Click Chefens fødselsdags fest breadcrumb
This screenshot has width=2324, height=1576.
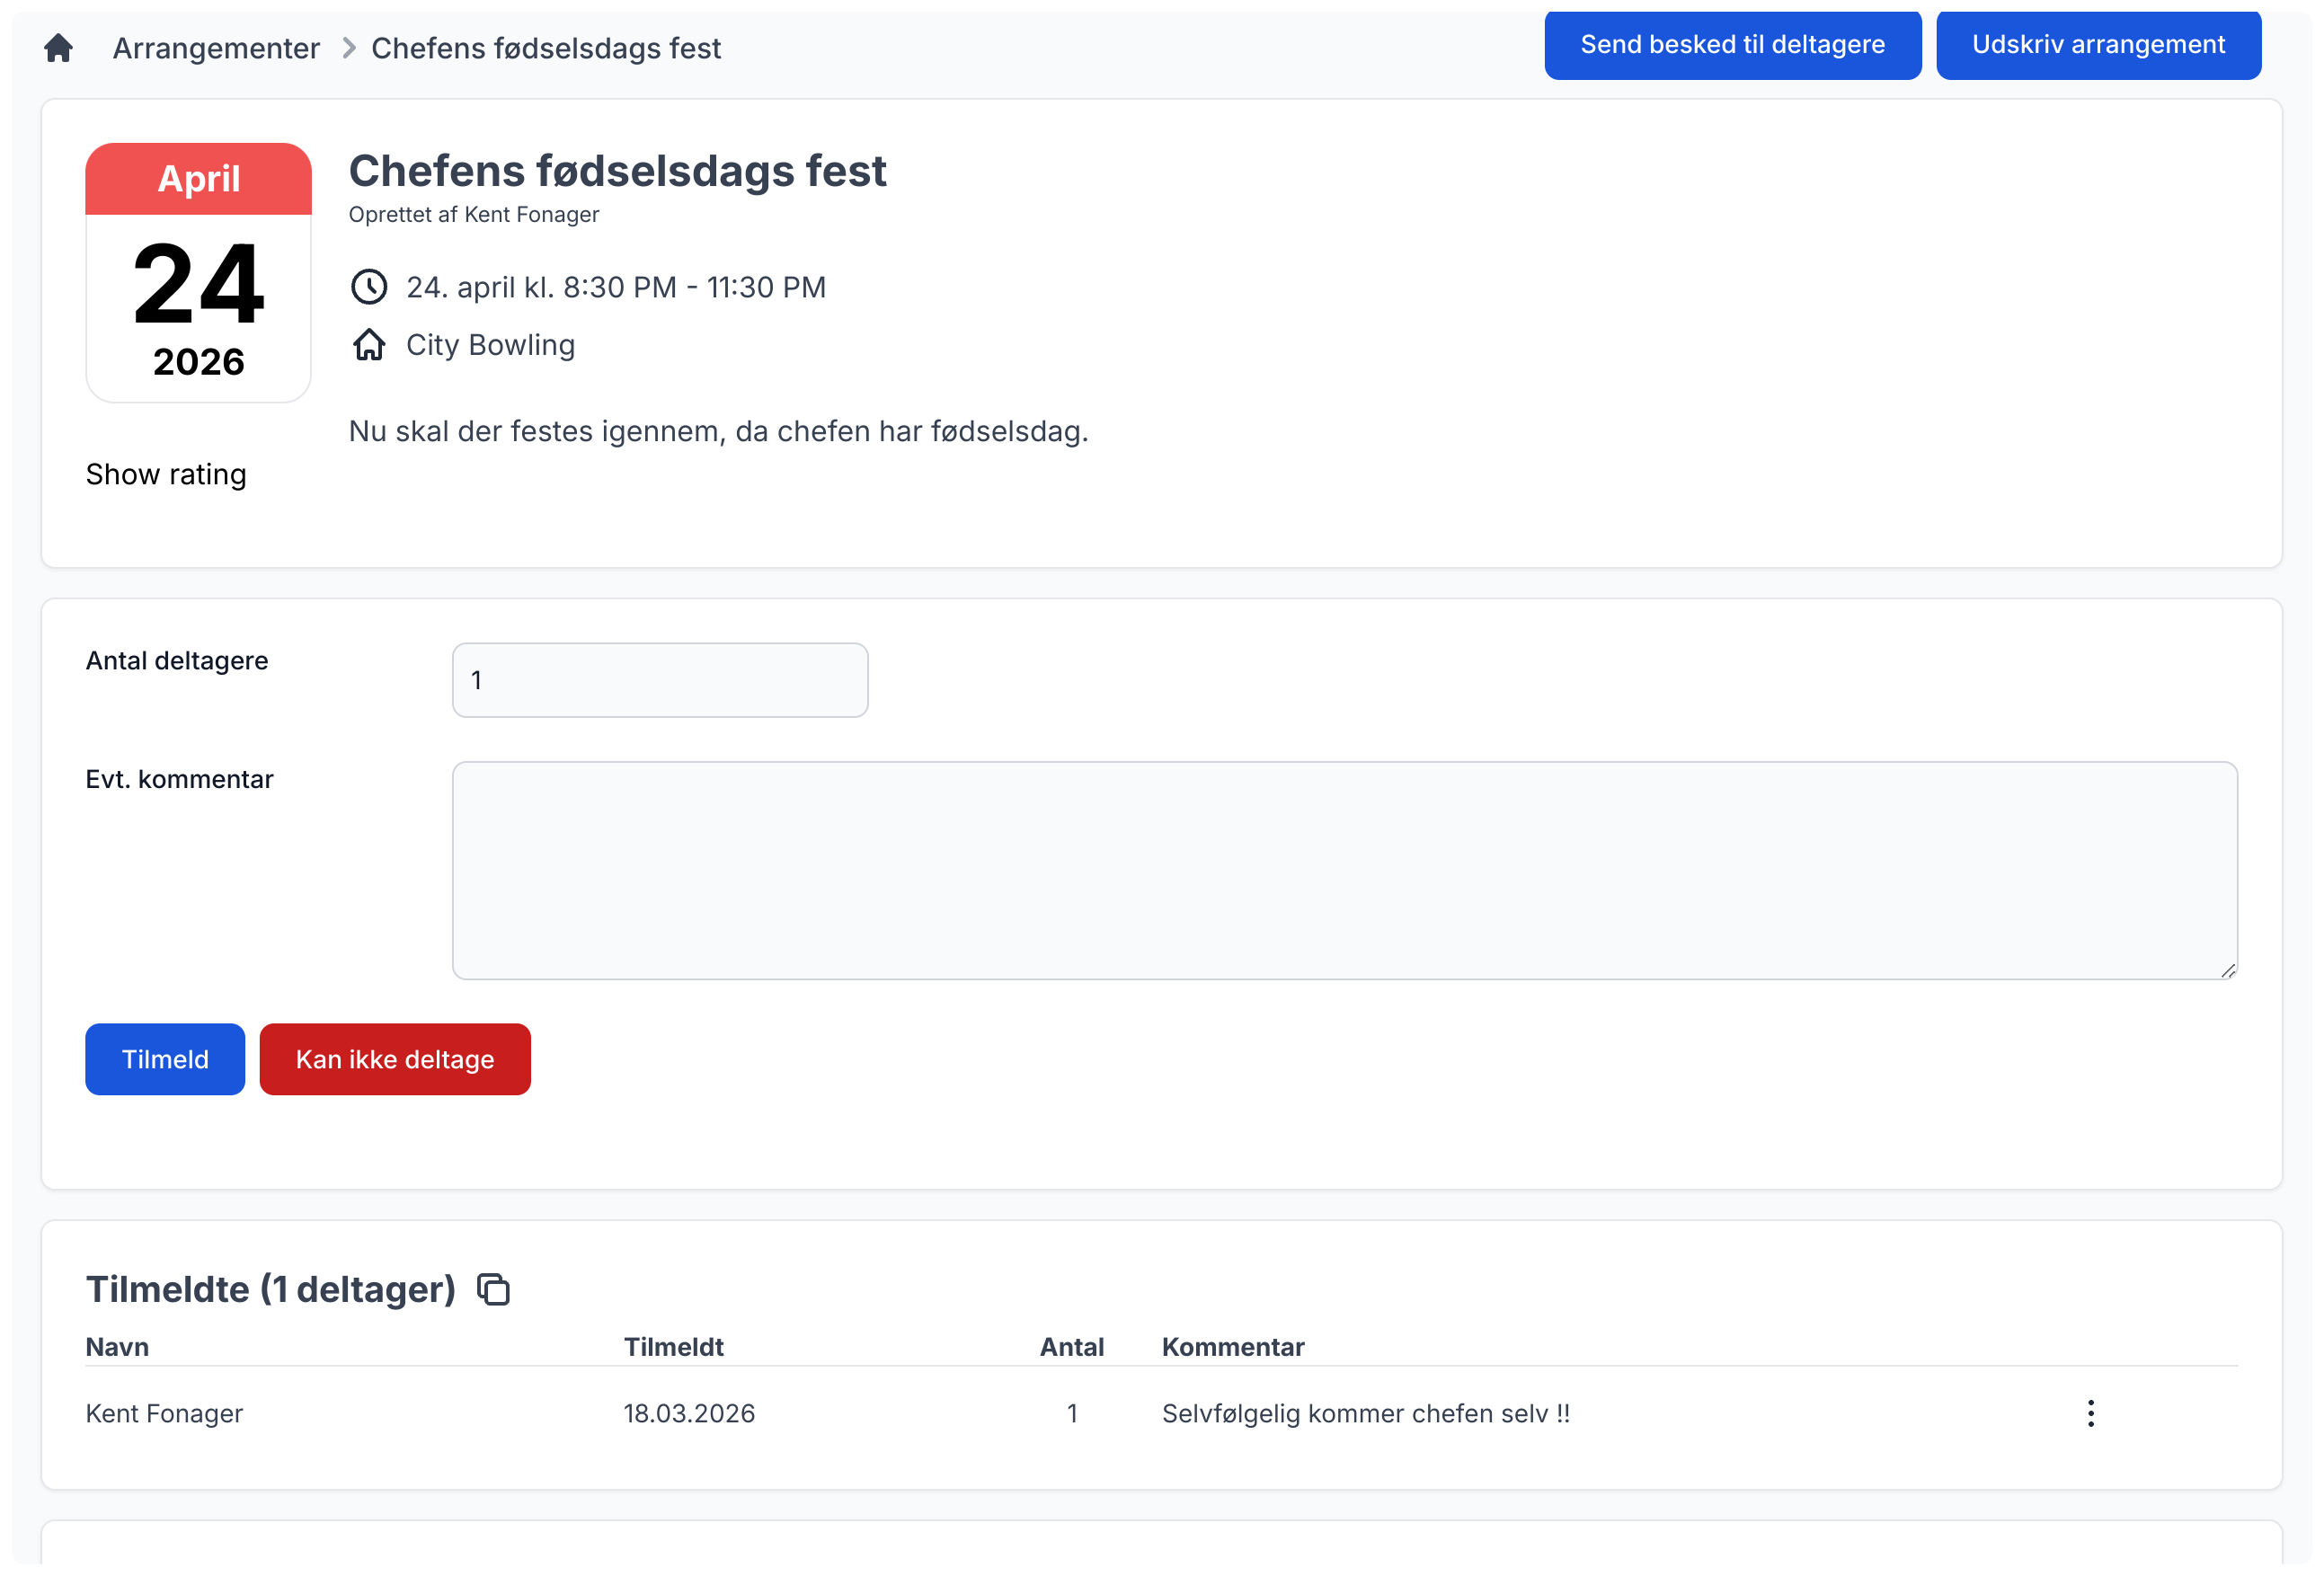[546, 48]
